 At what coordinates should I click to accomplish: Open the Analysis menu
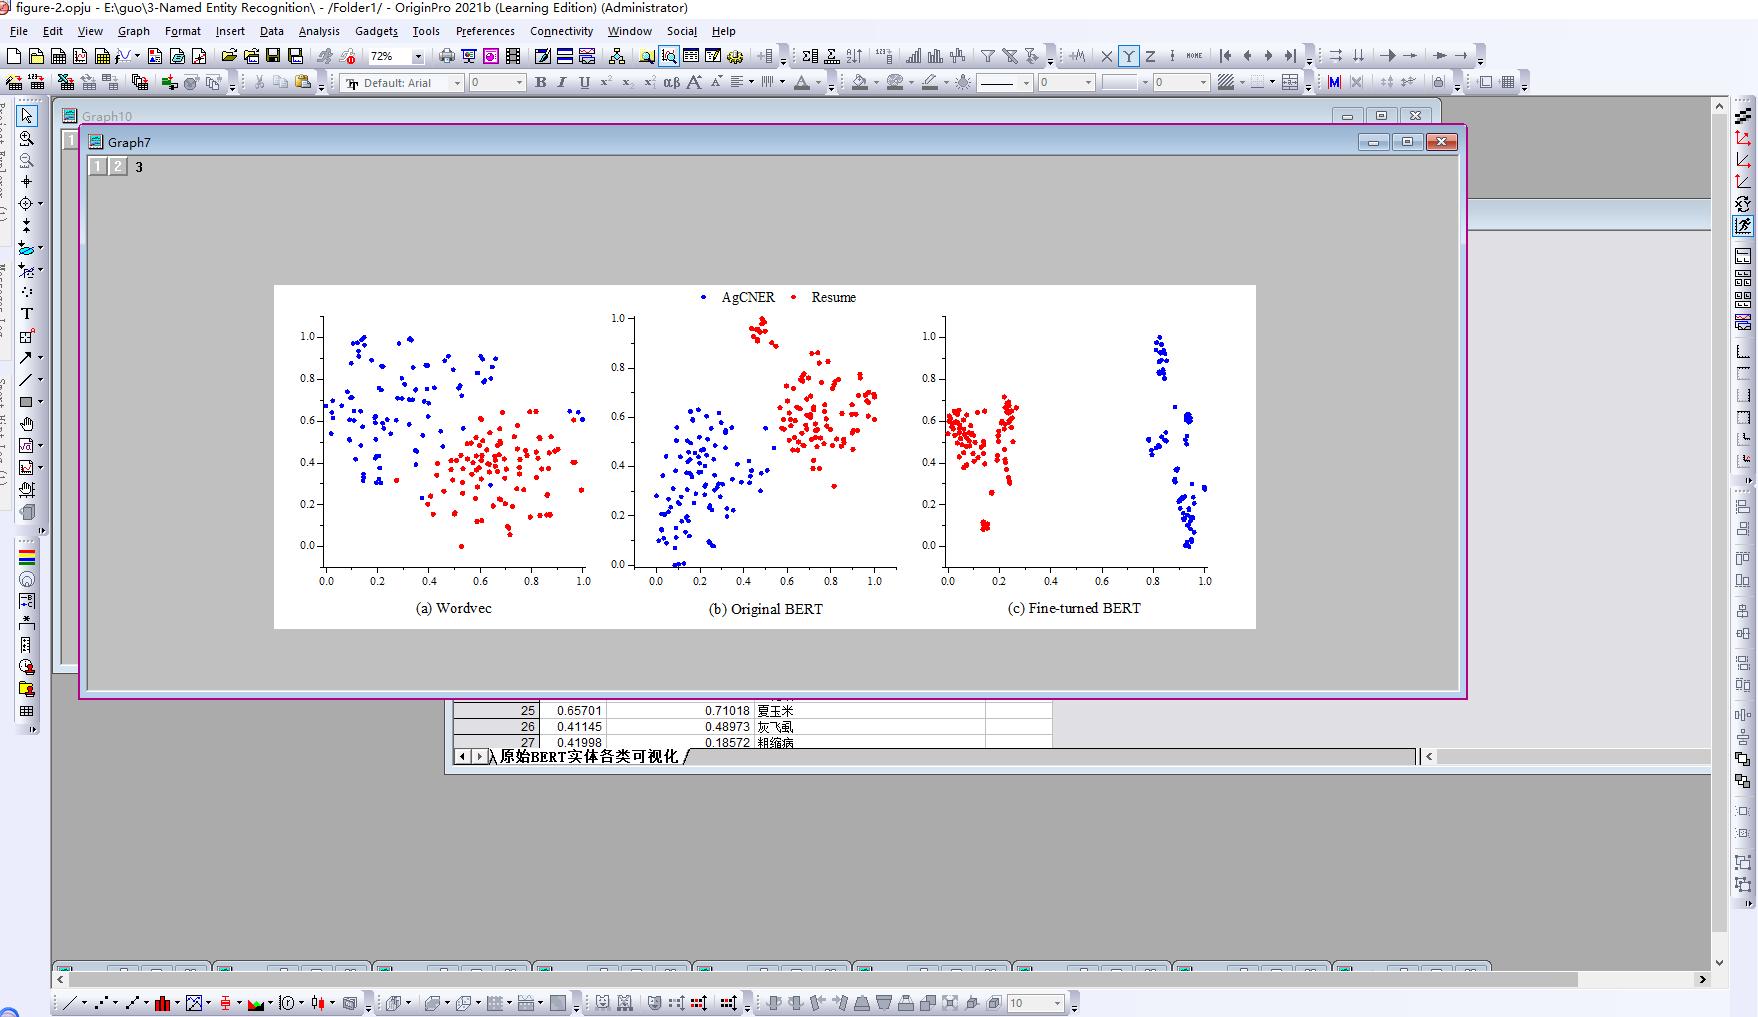[x=319, y=31]
